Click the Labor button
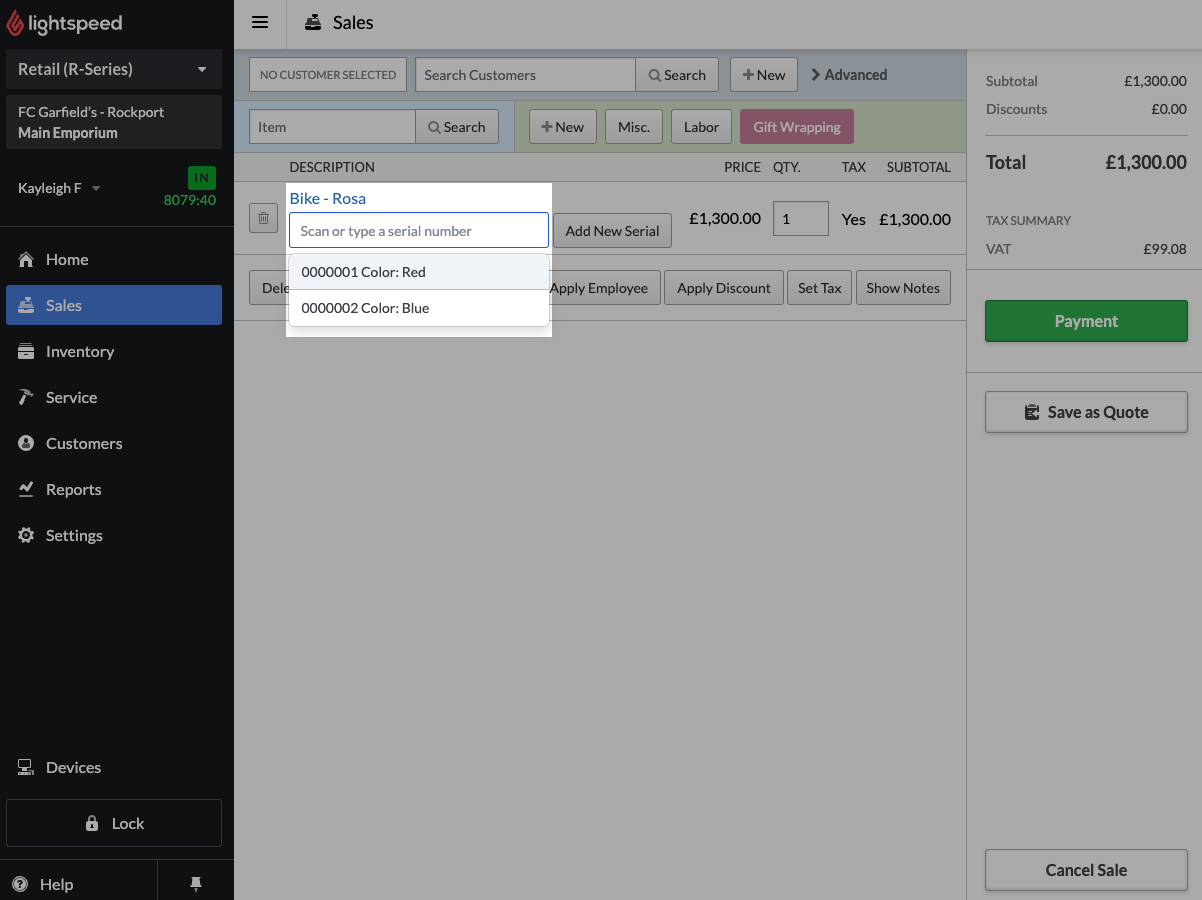The width and height of the screenshot is (1202, 900). (x=701, y=127)
